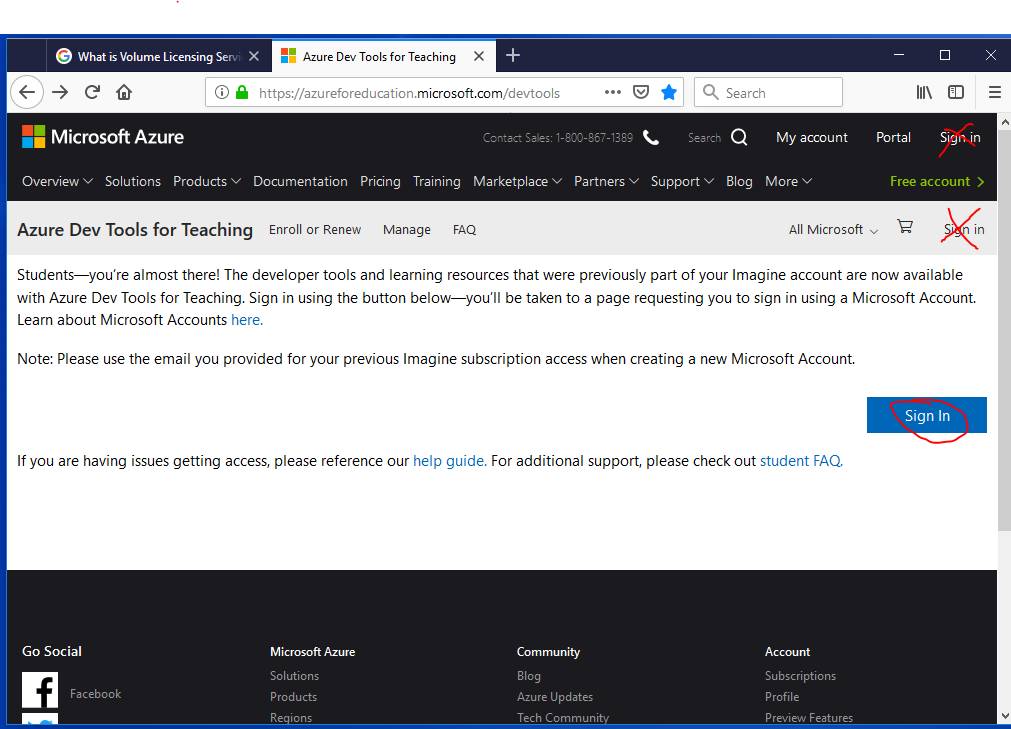Open a new tab with plus button
Image resolution: width=1011 pixels, height=729 pixels.
pyautogui.click(x=513, y=55)
